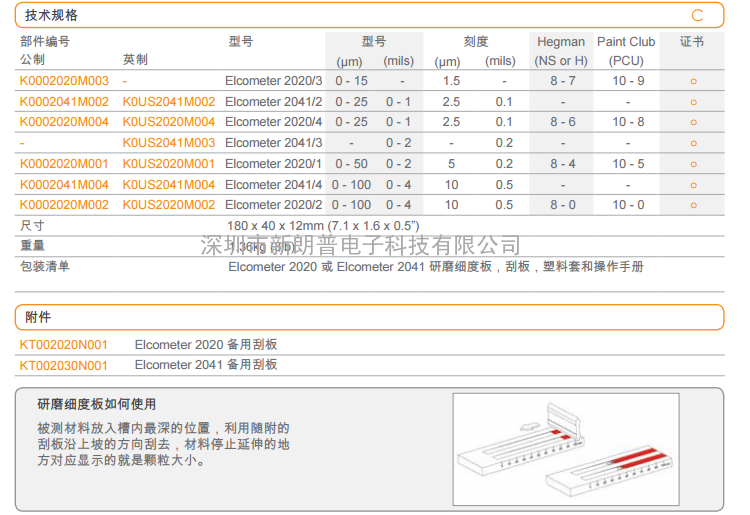Click graduation value 1.5

[x=451, y=81]
